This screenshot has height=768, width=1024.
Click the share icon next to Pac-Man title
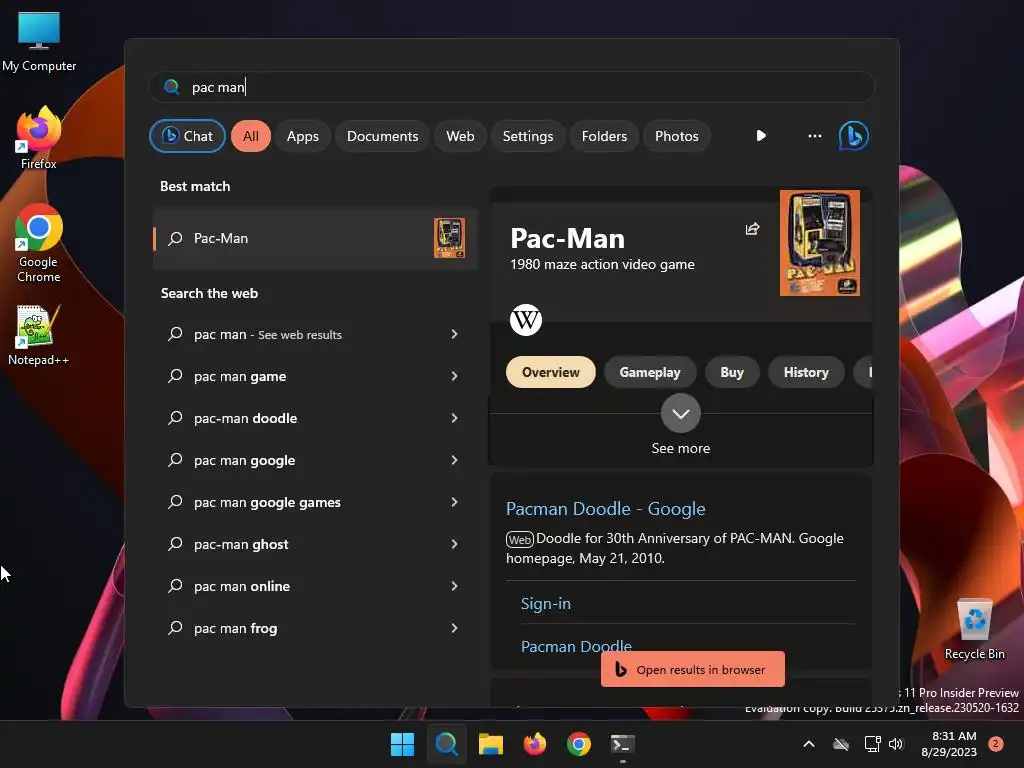pos(752,229)
